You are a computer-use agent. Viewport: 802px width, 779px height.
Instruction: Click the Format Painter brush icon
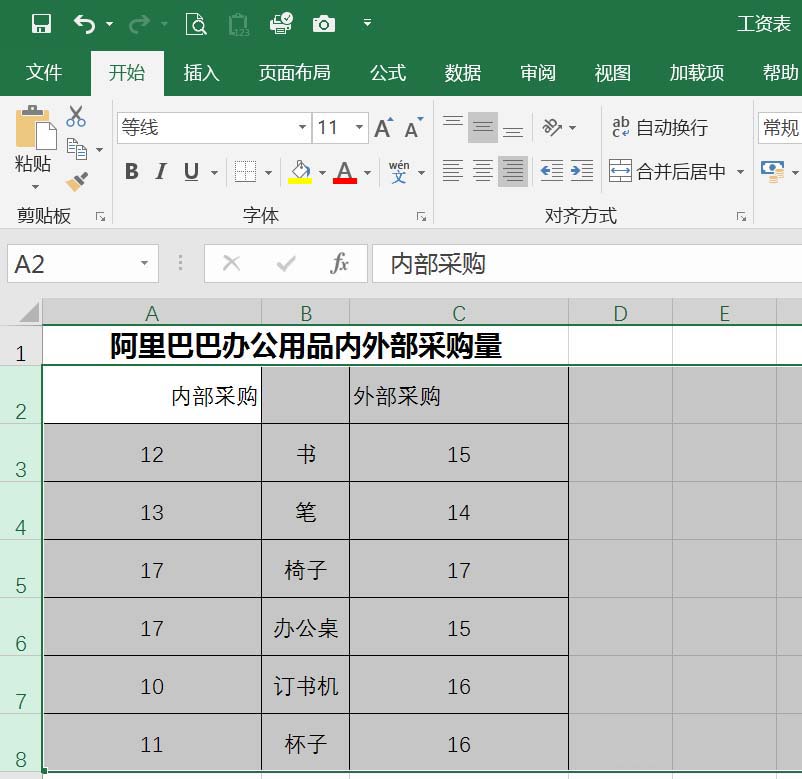click(x=77, y=182)
